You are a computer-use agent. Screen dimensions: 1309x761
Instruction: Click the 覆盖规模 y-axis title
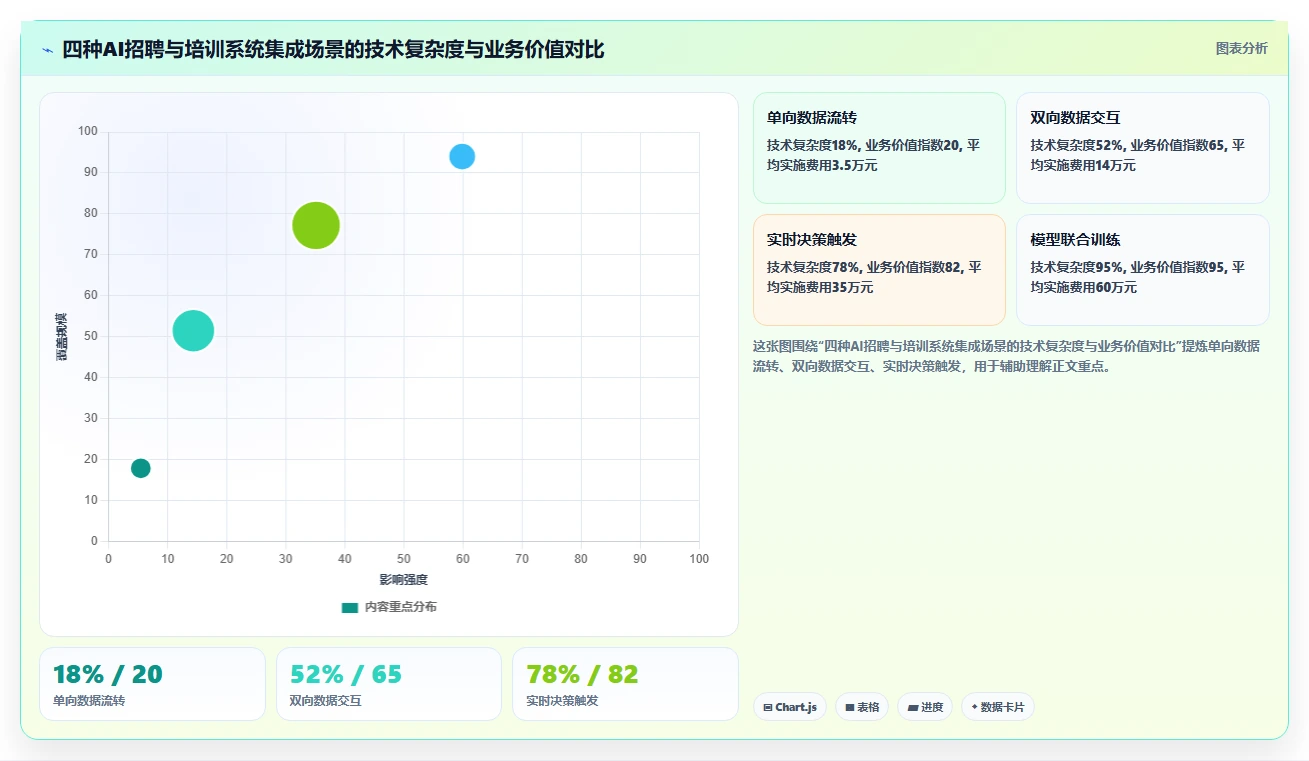(x=61, y=336)
